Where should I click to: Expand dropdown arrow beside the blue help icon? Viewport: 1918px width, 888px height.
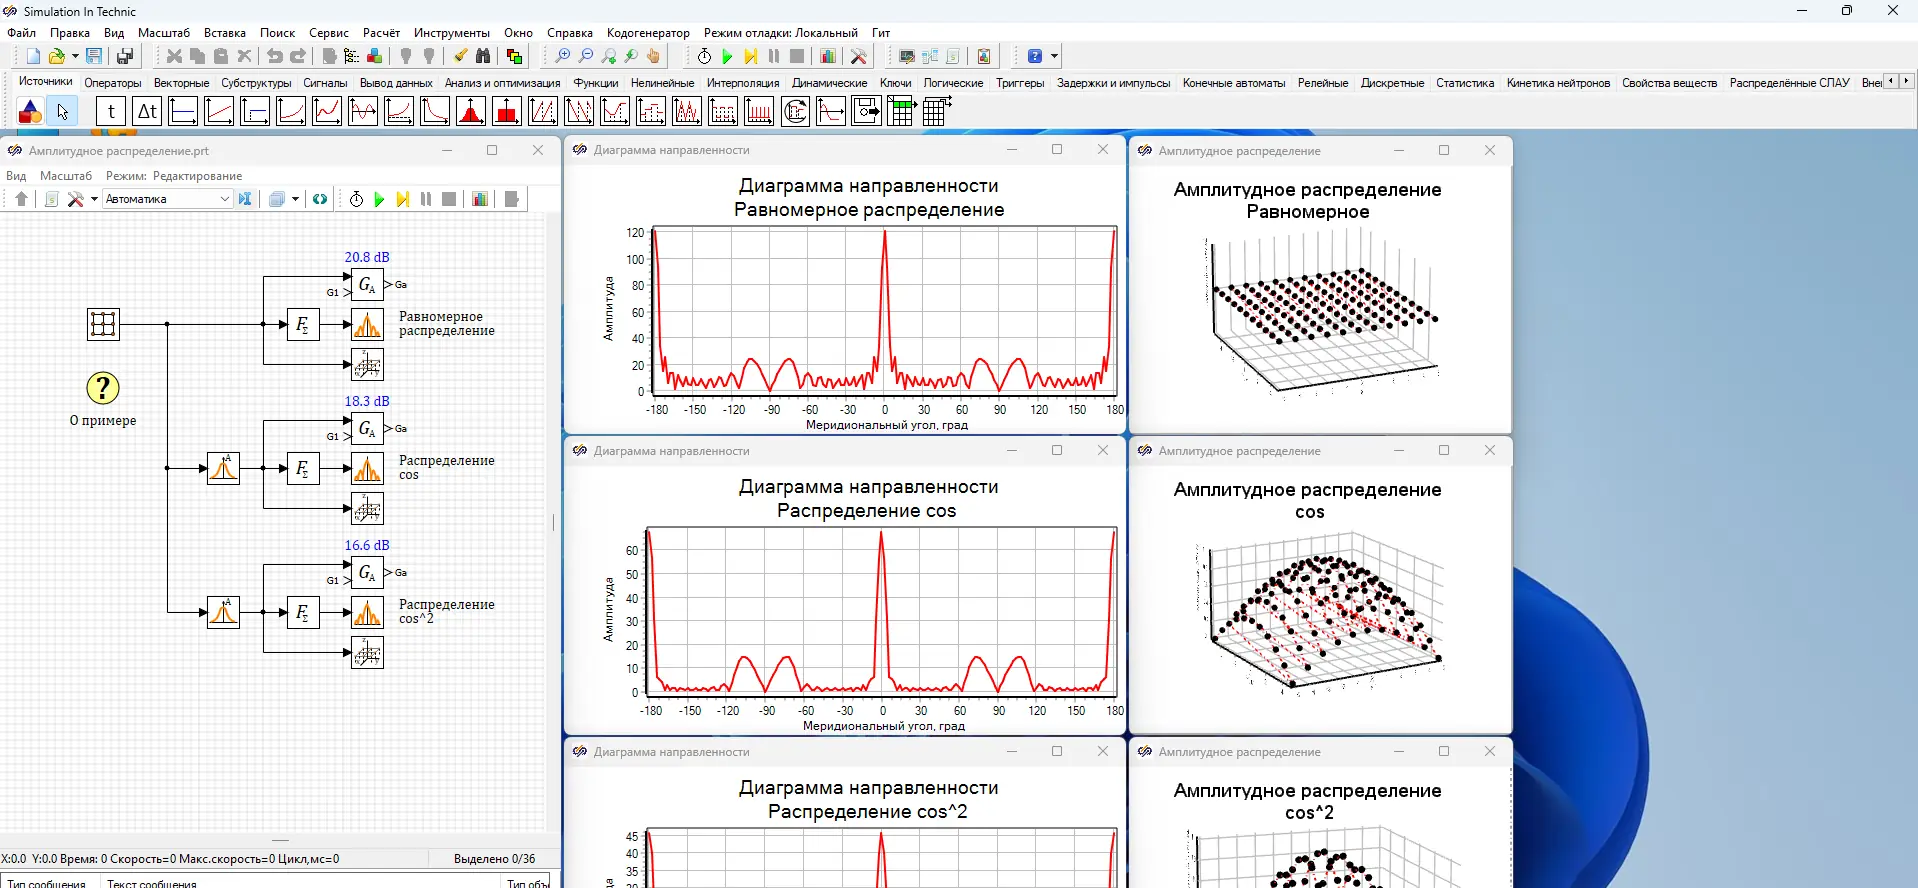pyautogui.click(x=1054, y=57)
